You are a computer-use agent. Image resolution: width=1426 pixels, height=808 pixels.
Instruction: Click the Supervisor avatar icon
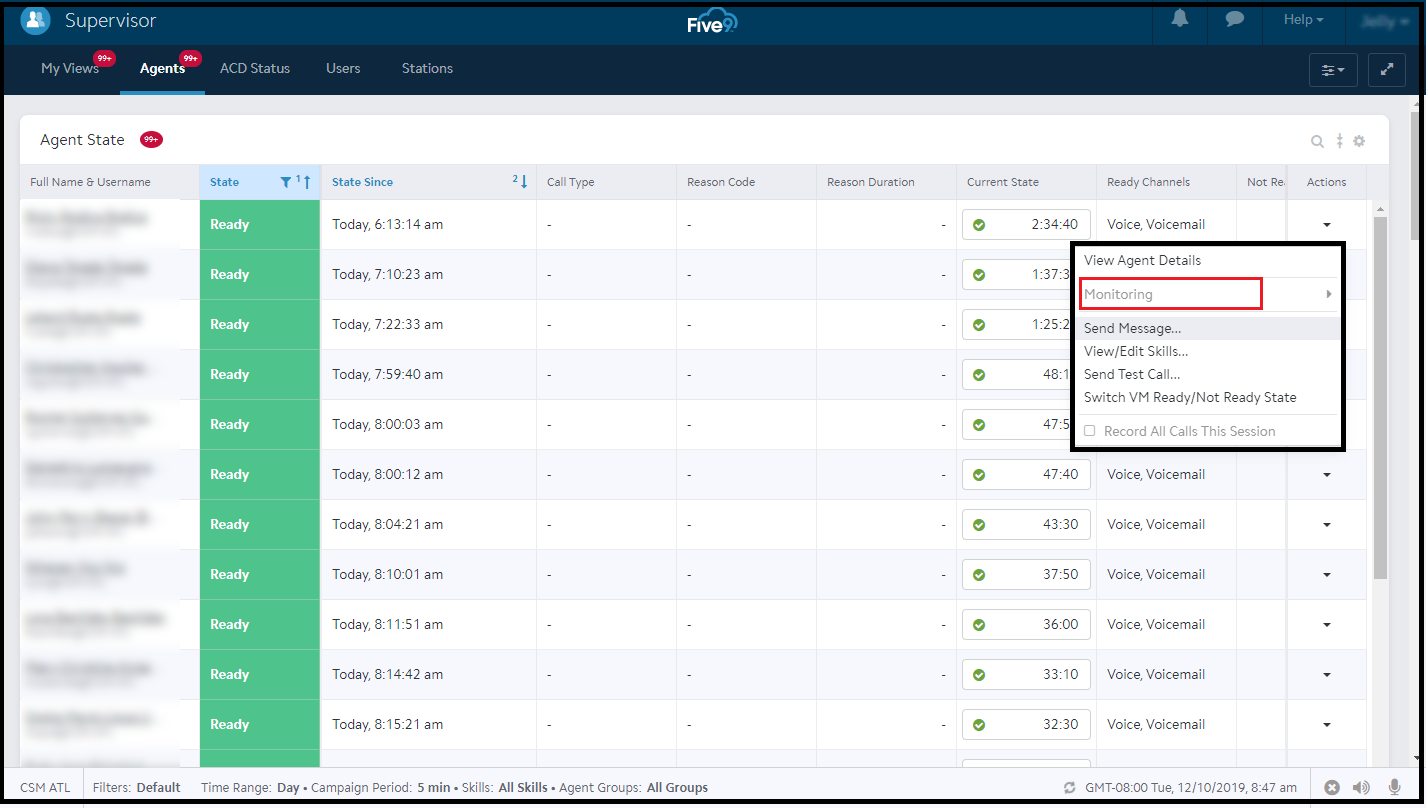tap(35, 19)
